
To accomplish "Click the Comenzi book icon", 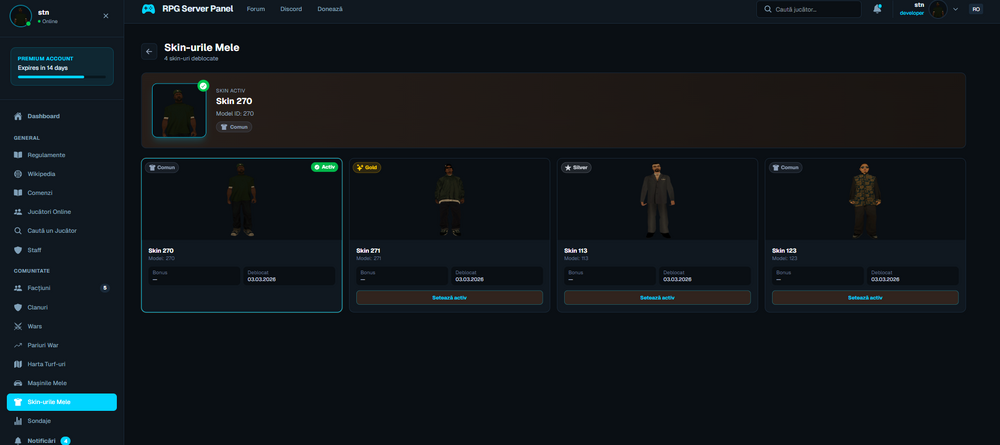I will pyautogui.click(x=18, y=193).
